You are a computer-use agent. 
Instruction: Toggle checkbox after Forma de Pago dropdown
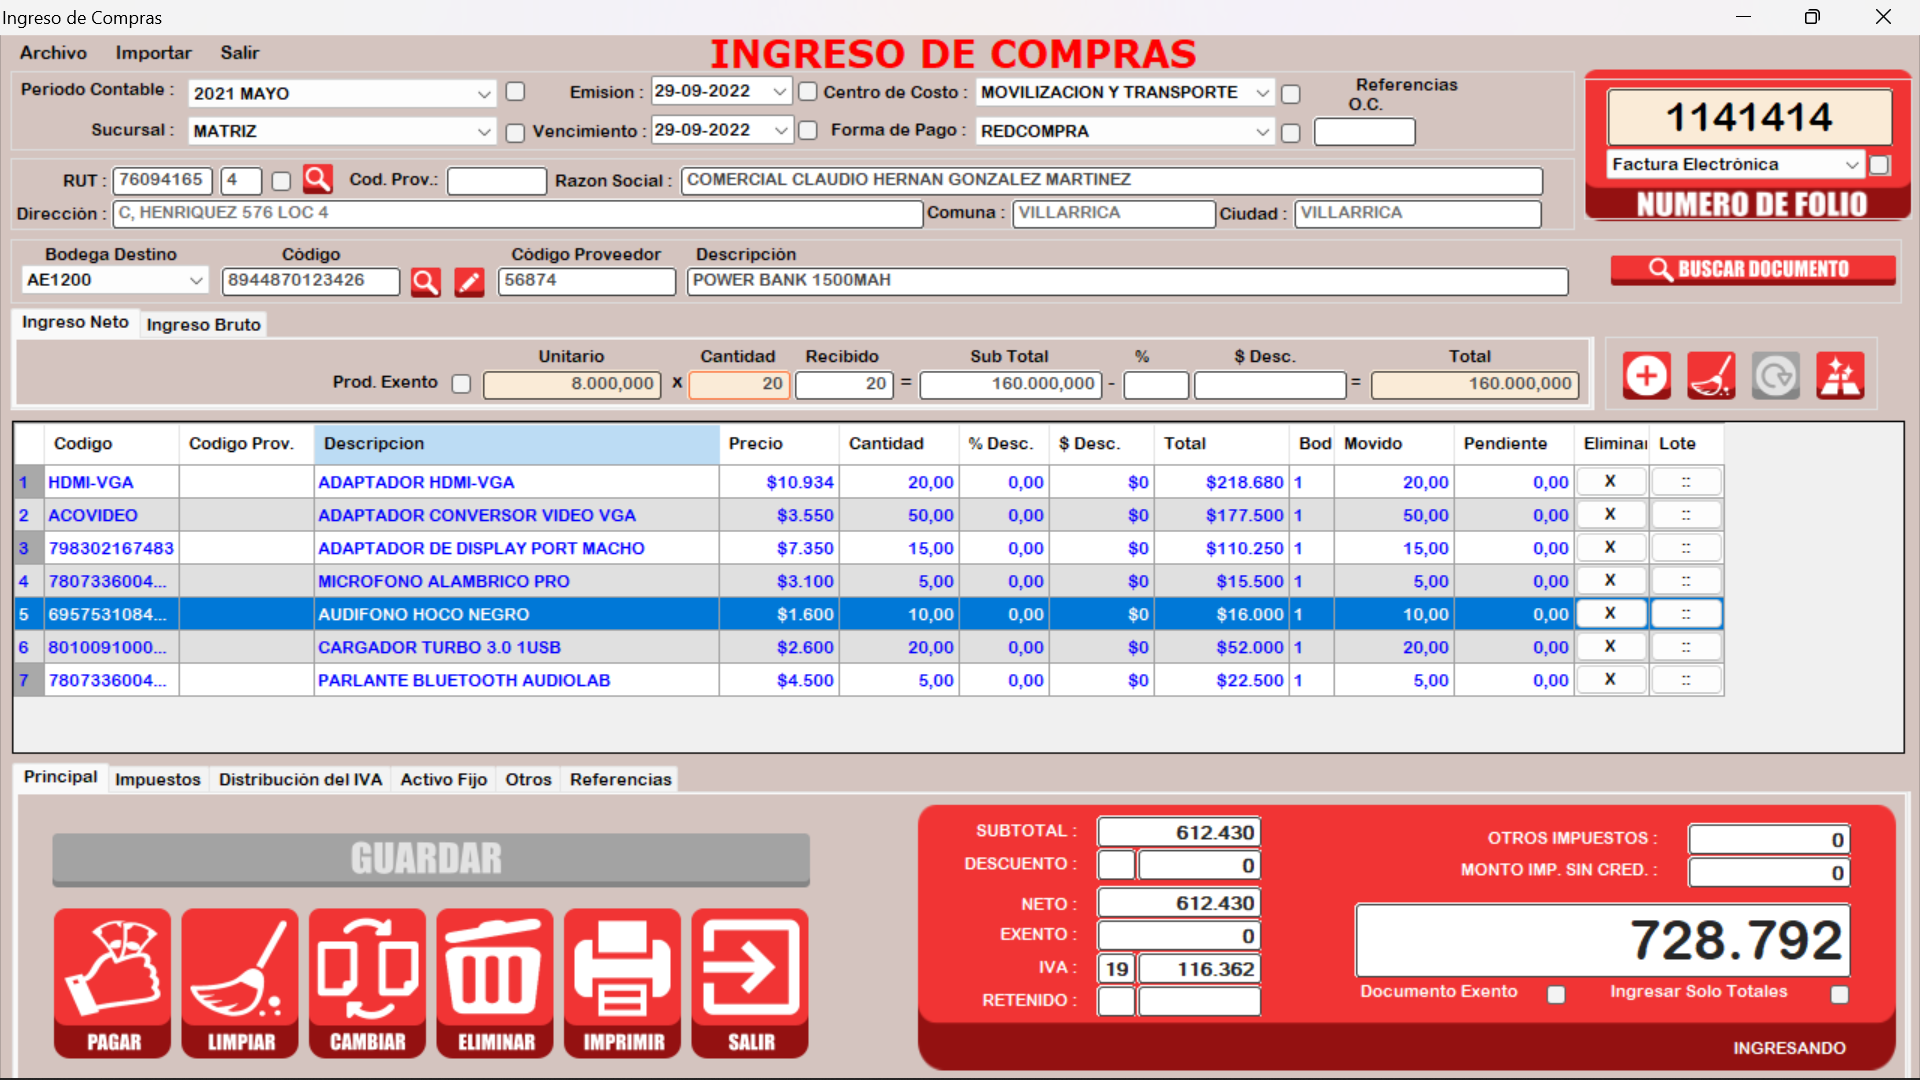(1291, 133)
